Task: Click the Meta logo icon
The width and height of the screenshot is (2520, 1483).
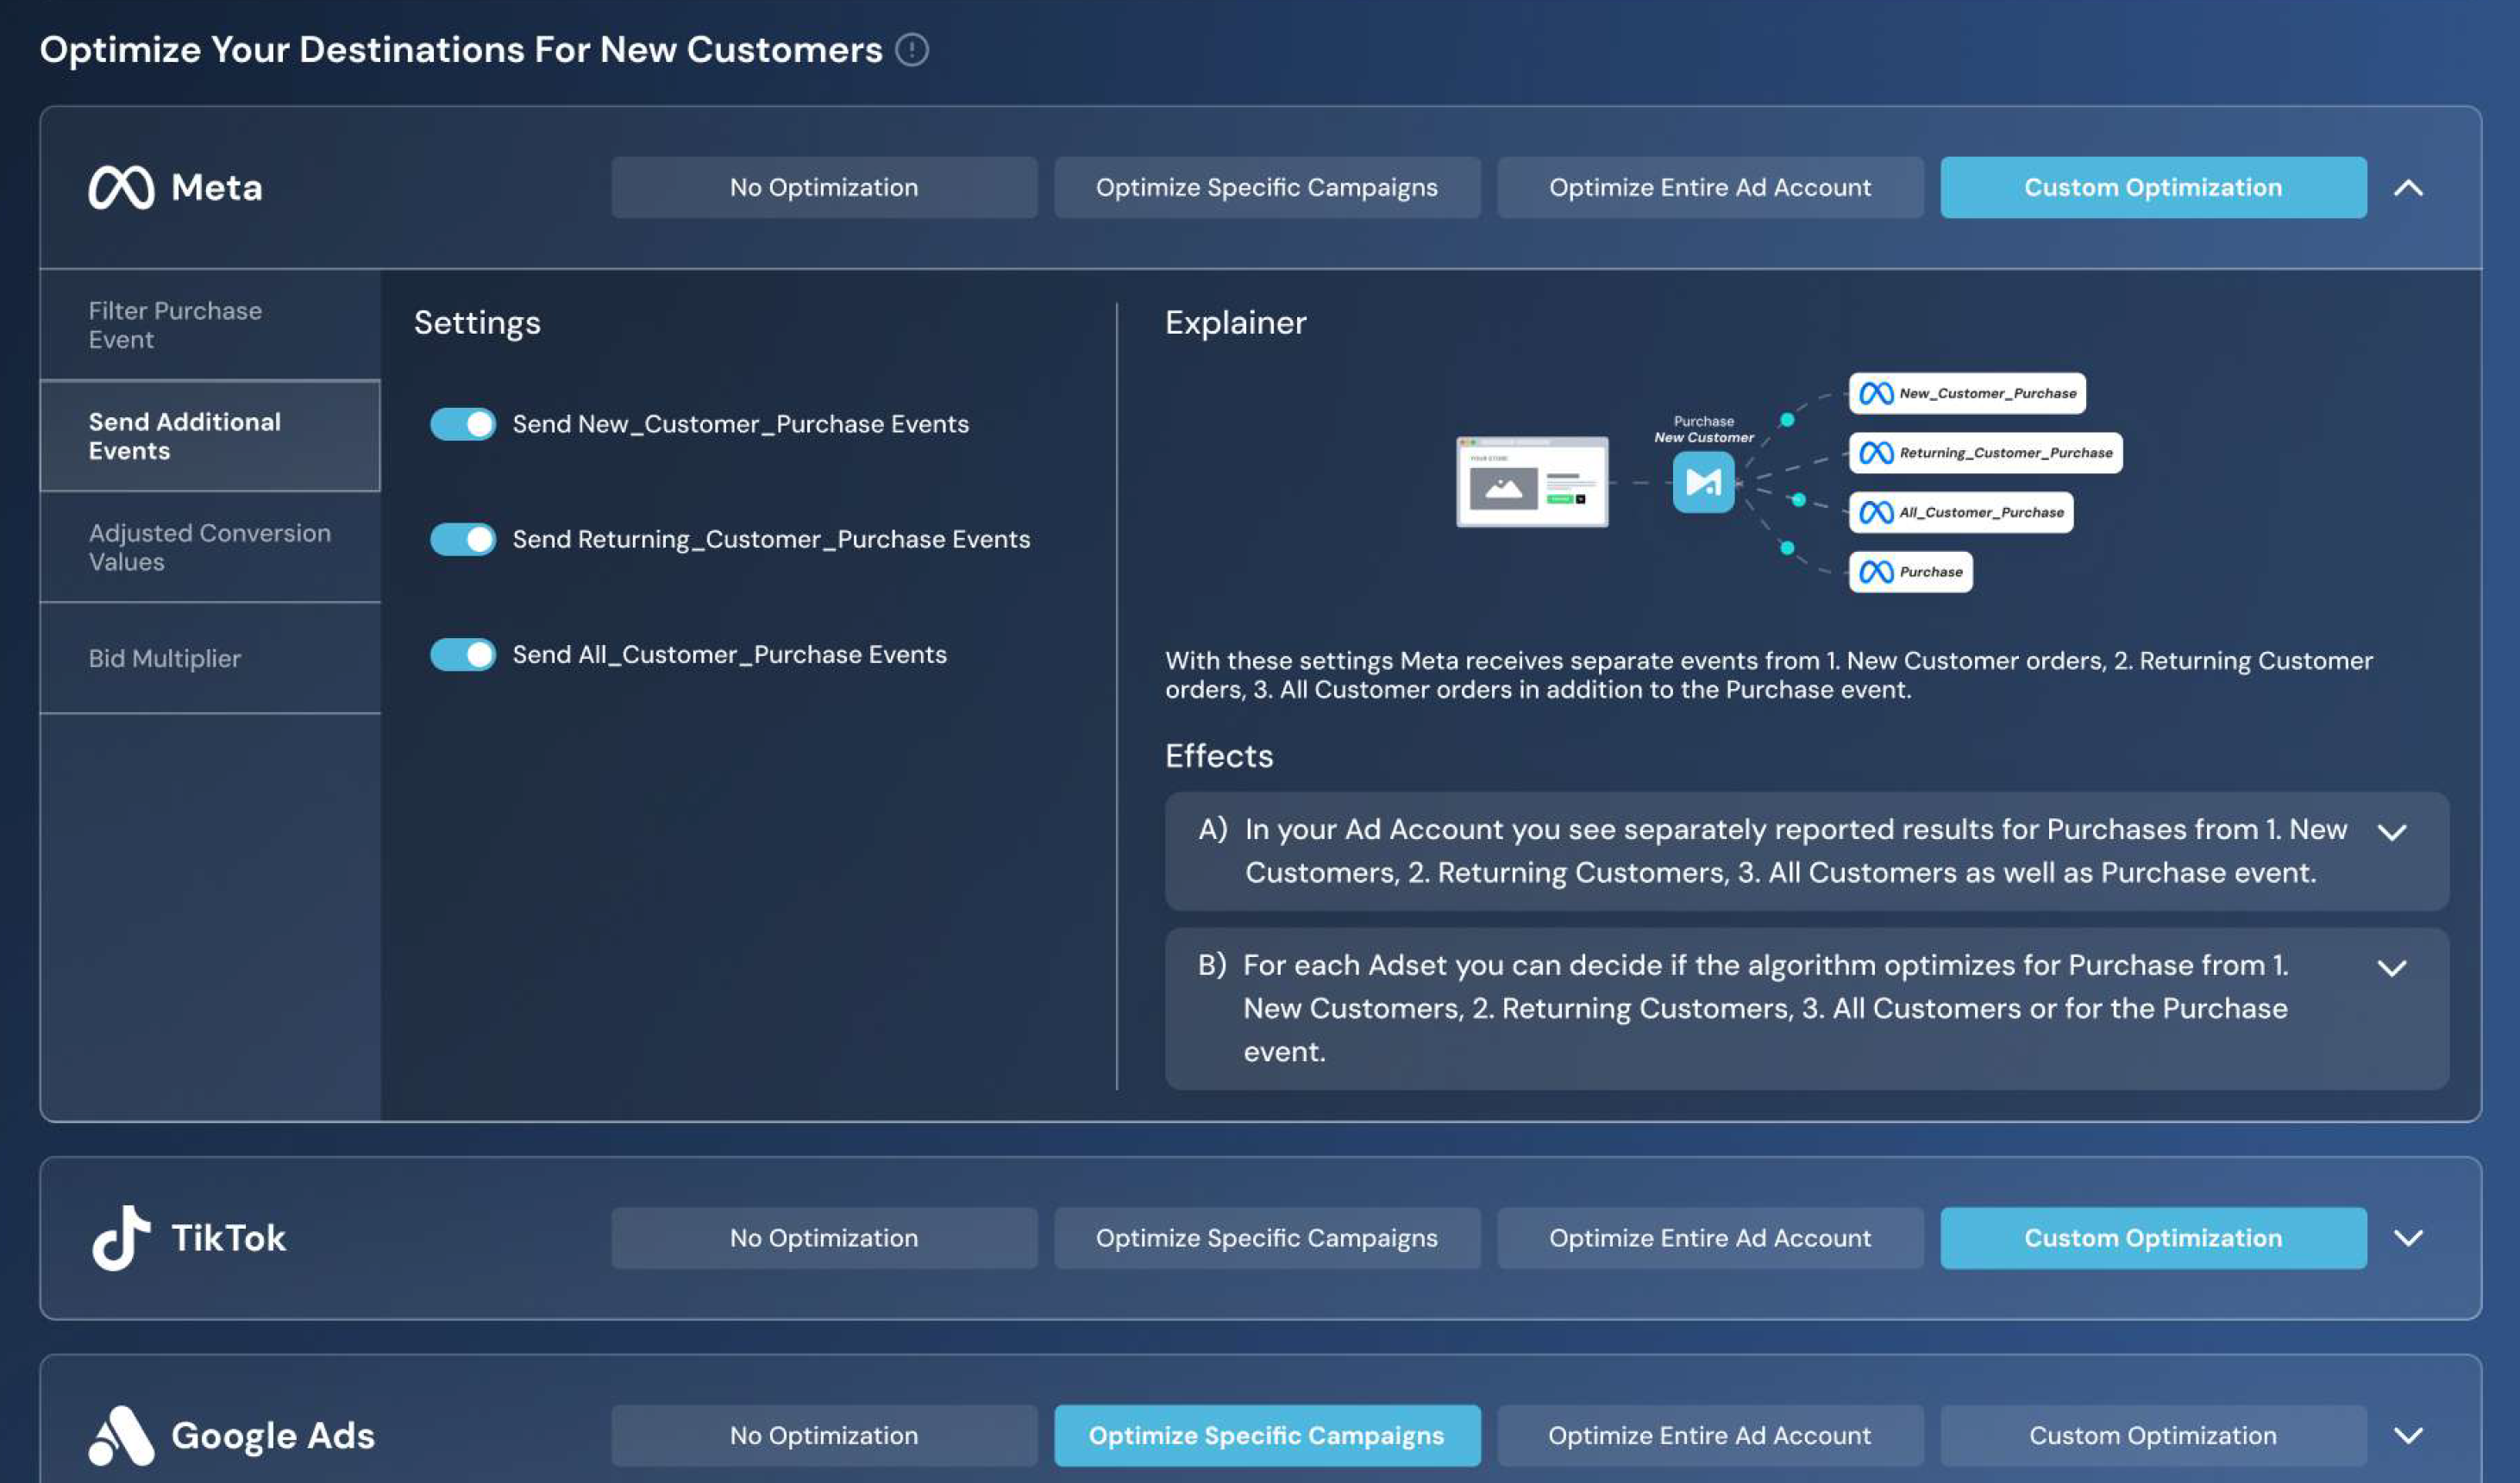Action: click(121, 187)
